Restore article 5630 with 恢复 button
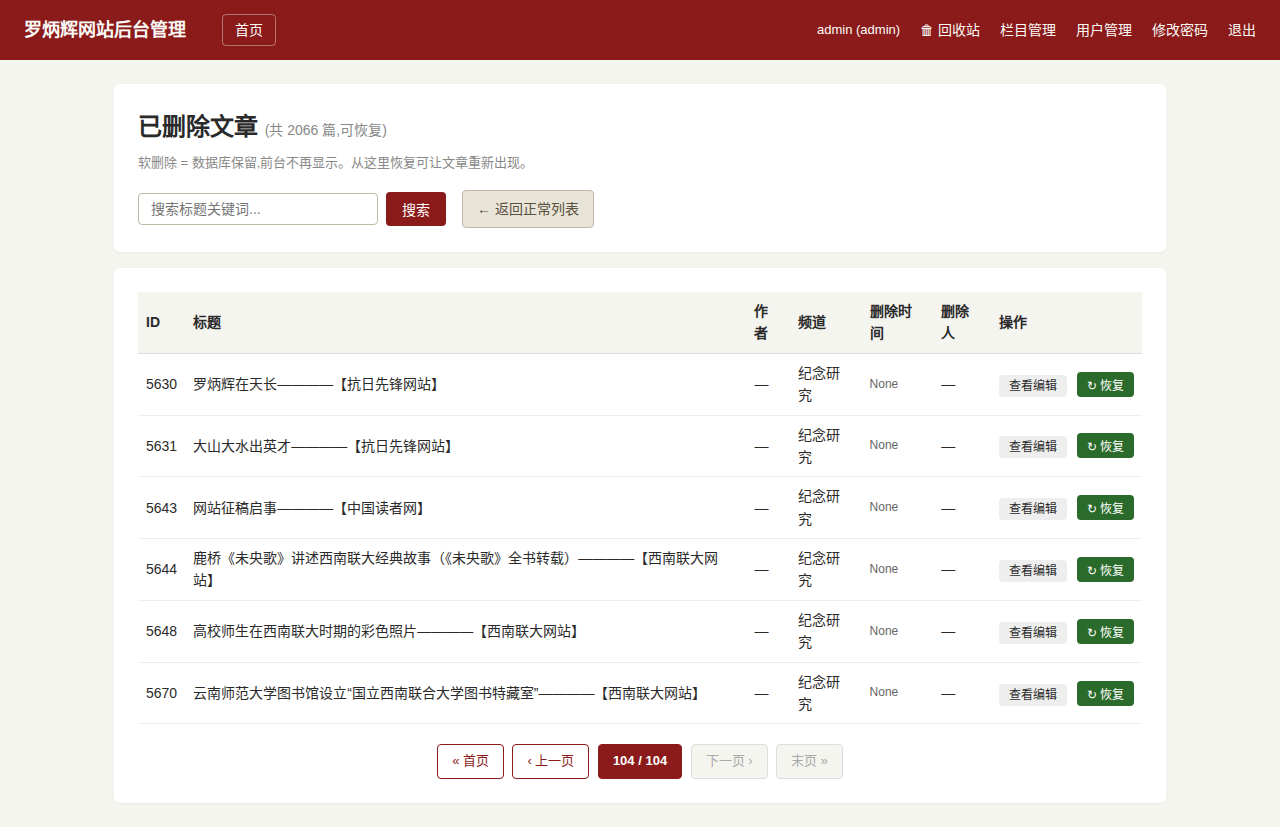The width and height of the screenshot is (1280, 827). coord(1105,385)
